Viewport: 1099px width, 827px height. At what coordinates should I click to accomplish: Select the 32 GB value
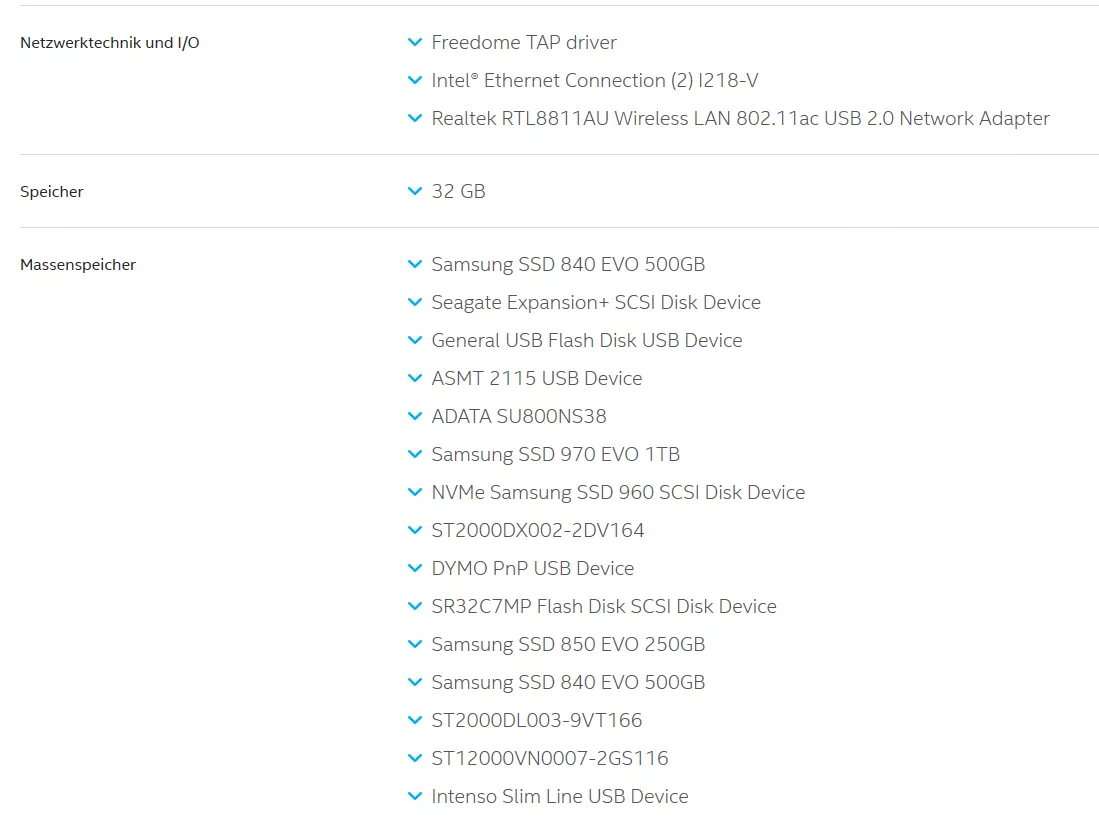point(458,191)
